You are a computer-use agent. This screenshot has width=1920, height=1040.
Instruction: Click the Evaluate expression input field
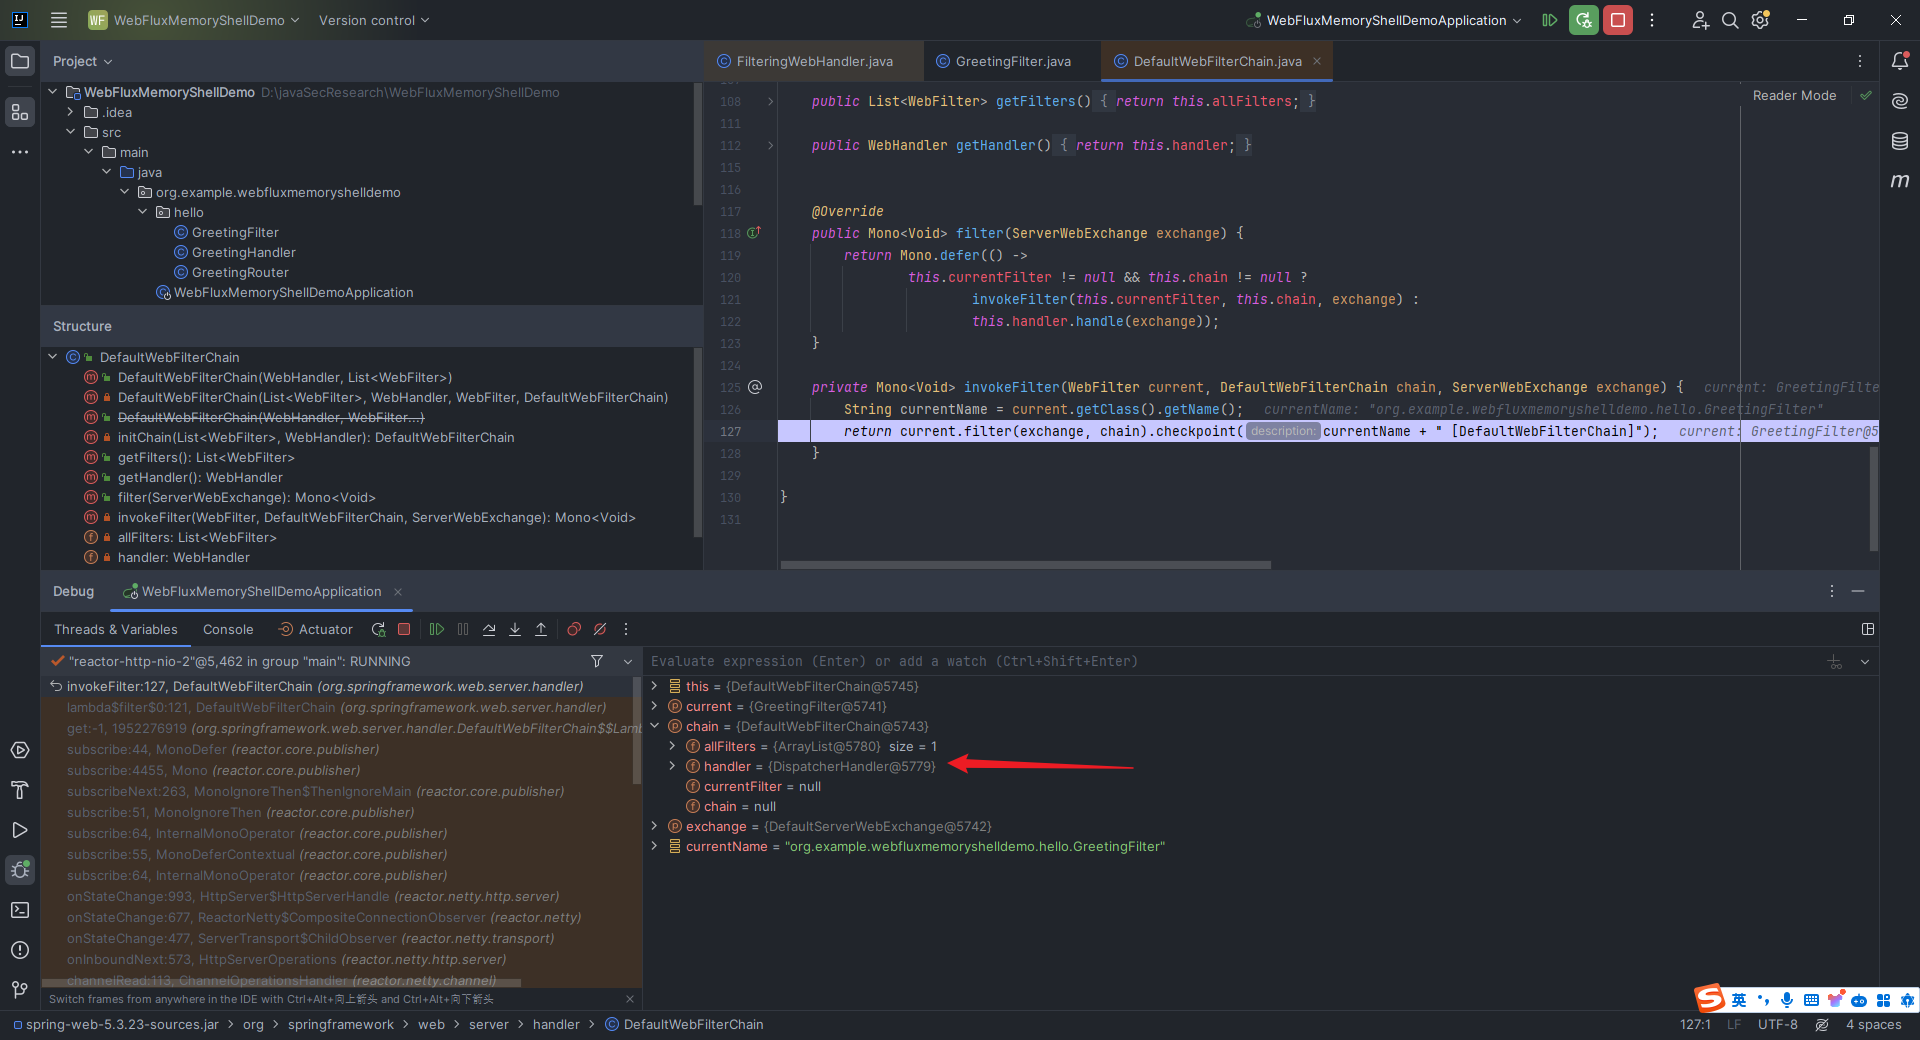tap(1235, 661)
